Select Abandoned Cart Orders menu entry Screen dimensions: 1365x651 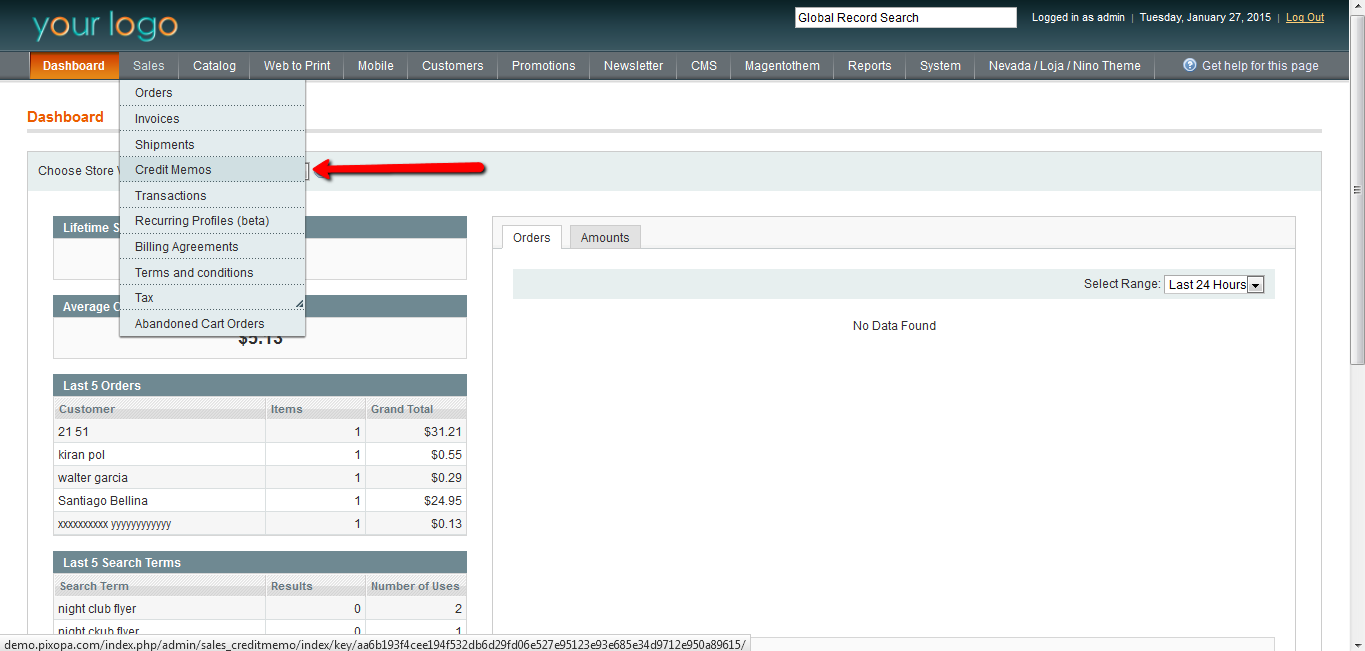pyautogui.click(x=212, y=324)
